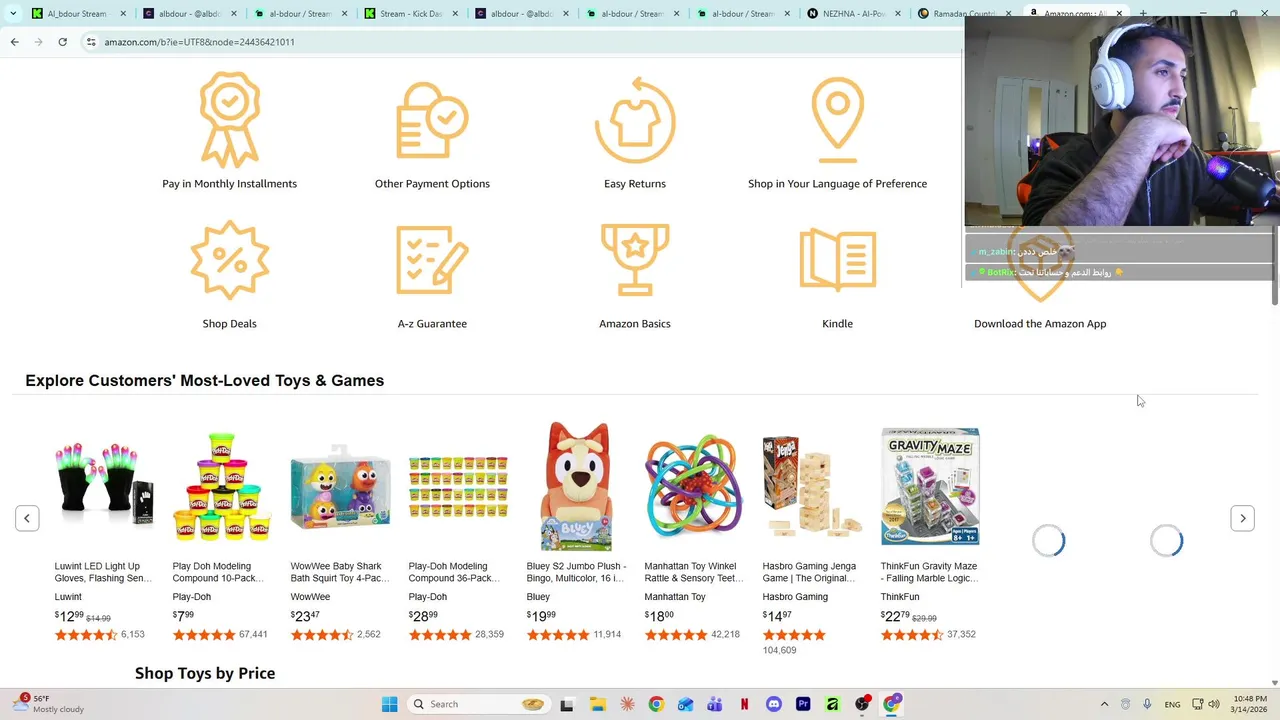The width and height of the screenshot is (1280, 720).
Task: Click the Bluey Bingo plush product image
Action: [x=576, y=486]
